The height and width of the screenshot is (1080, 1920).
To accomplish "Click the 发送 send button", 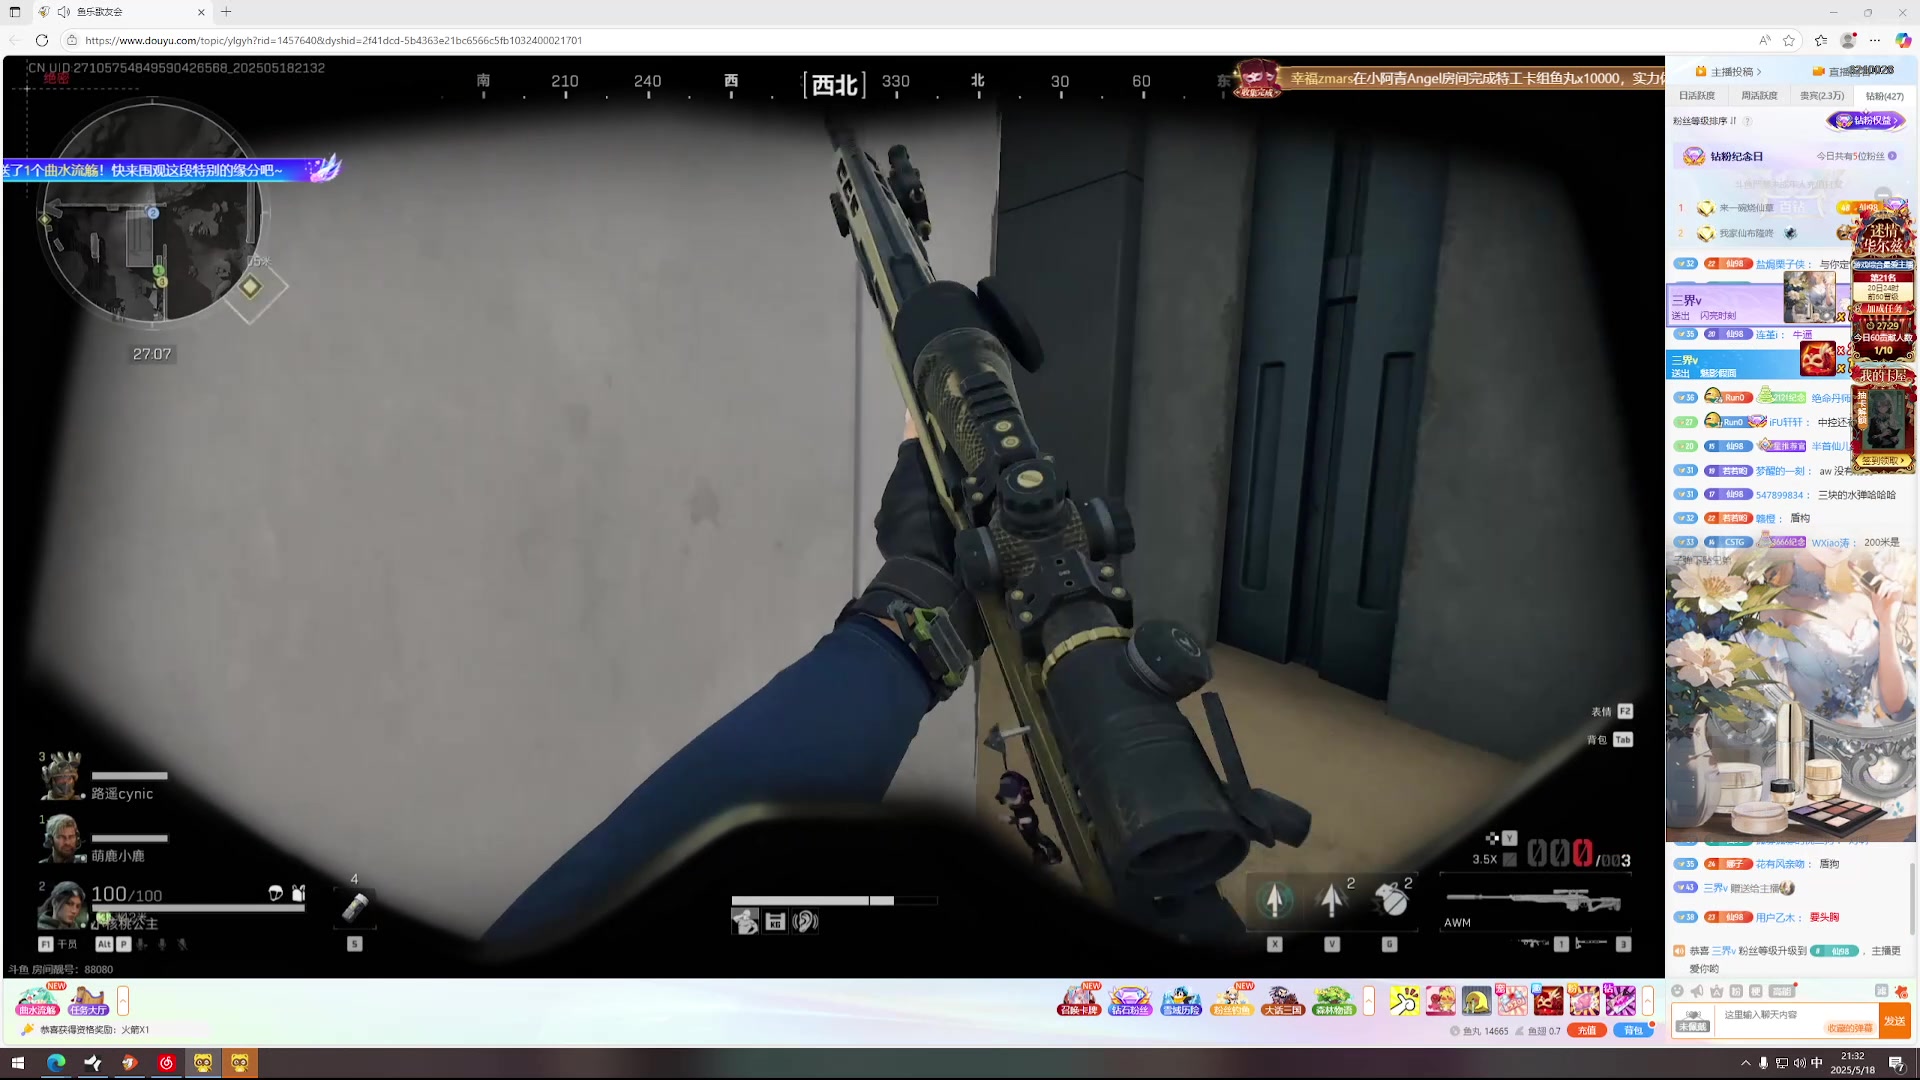I will 1894,1021.
